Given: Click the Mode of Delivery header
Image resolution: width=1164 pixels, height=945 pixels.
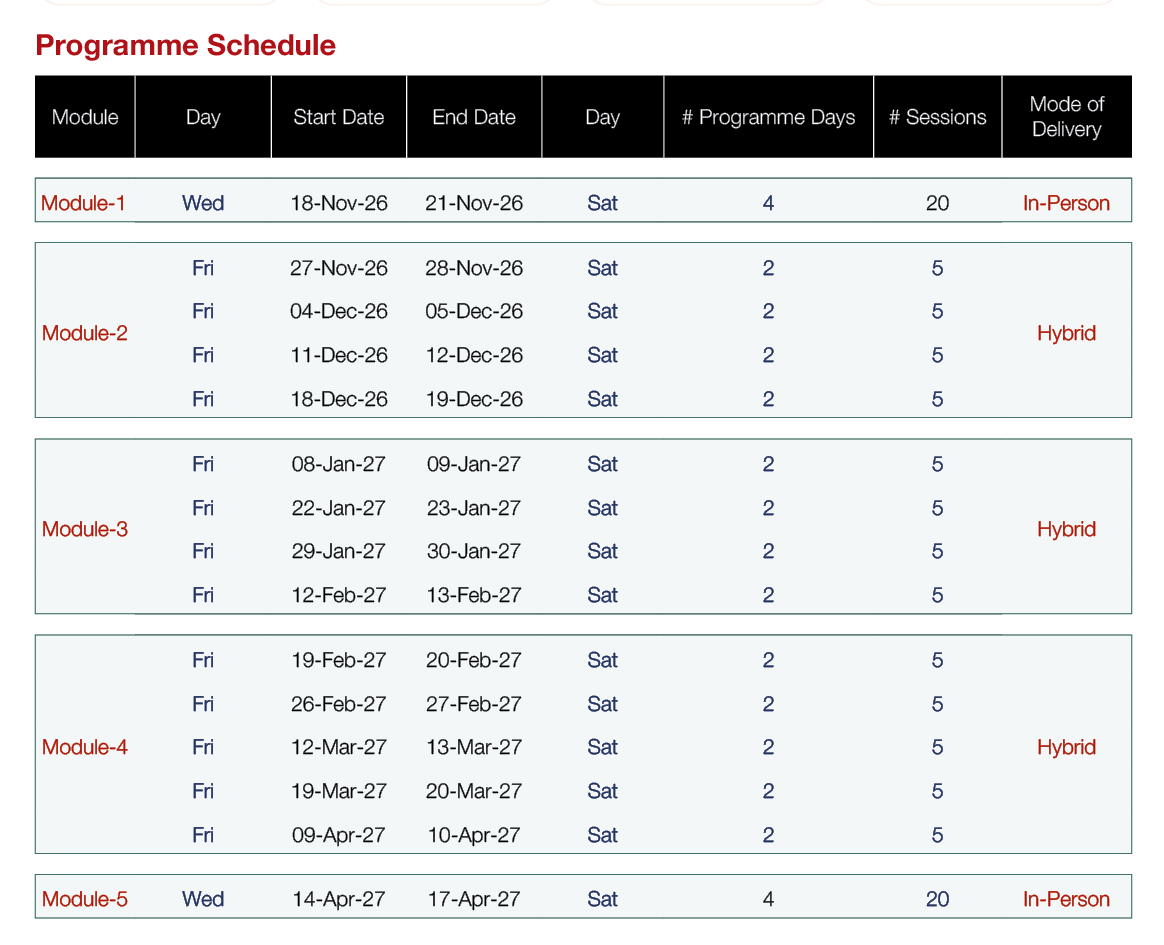Looking at the screenshot, I should coord(1067,117).
